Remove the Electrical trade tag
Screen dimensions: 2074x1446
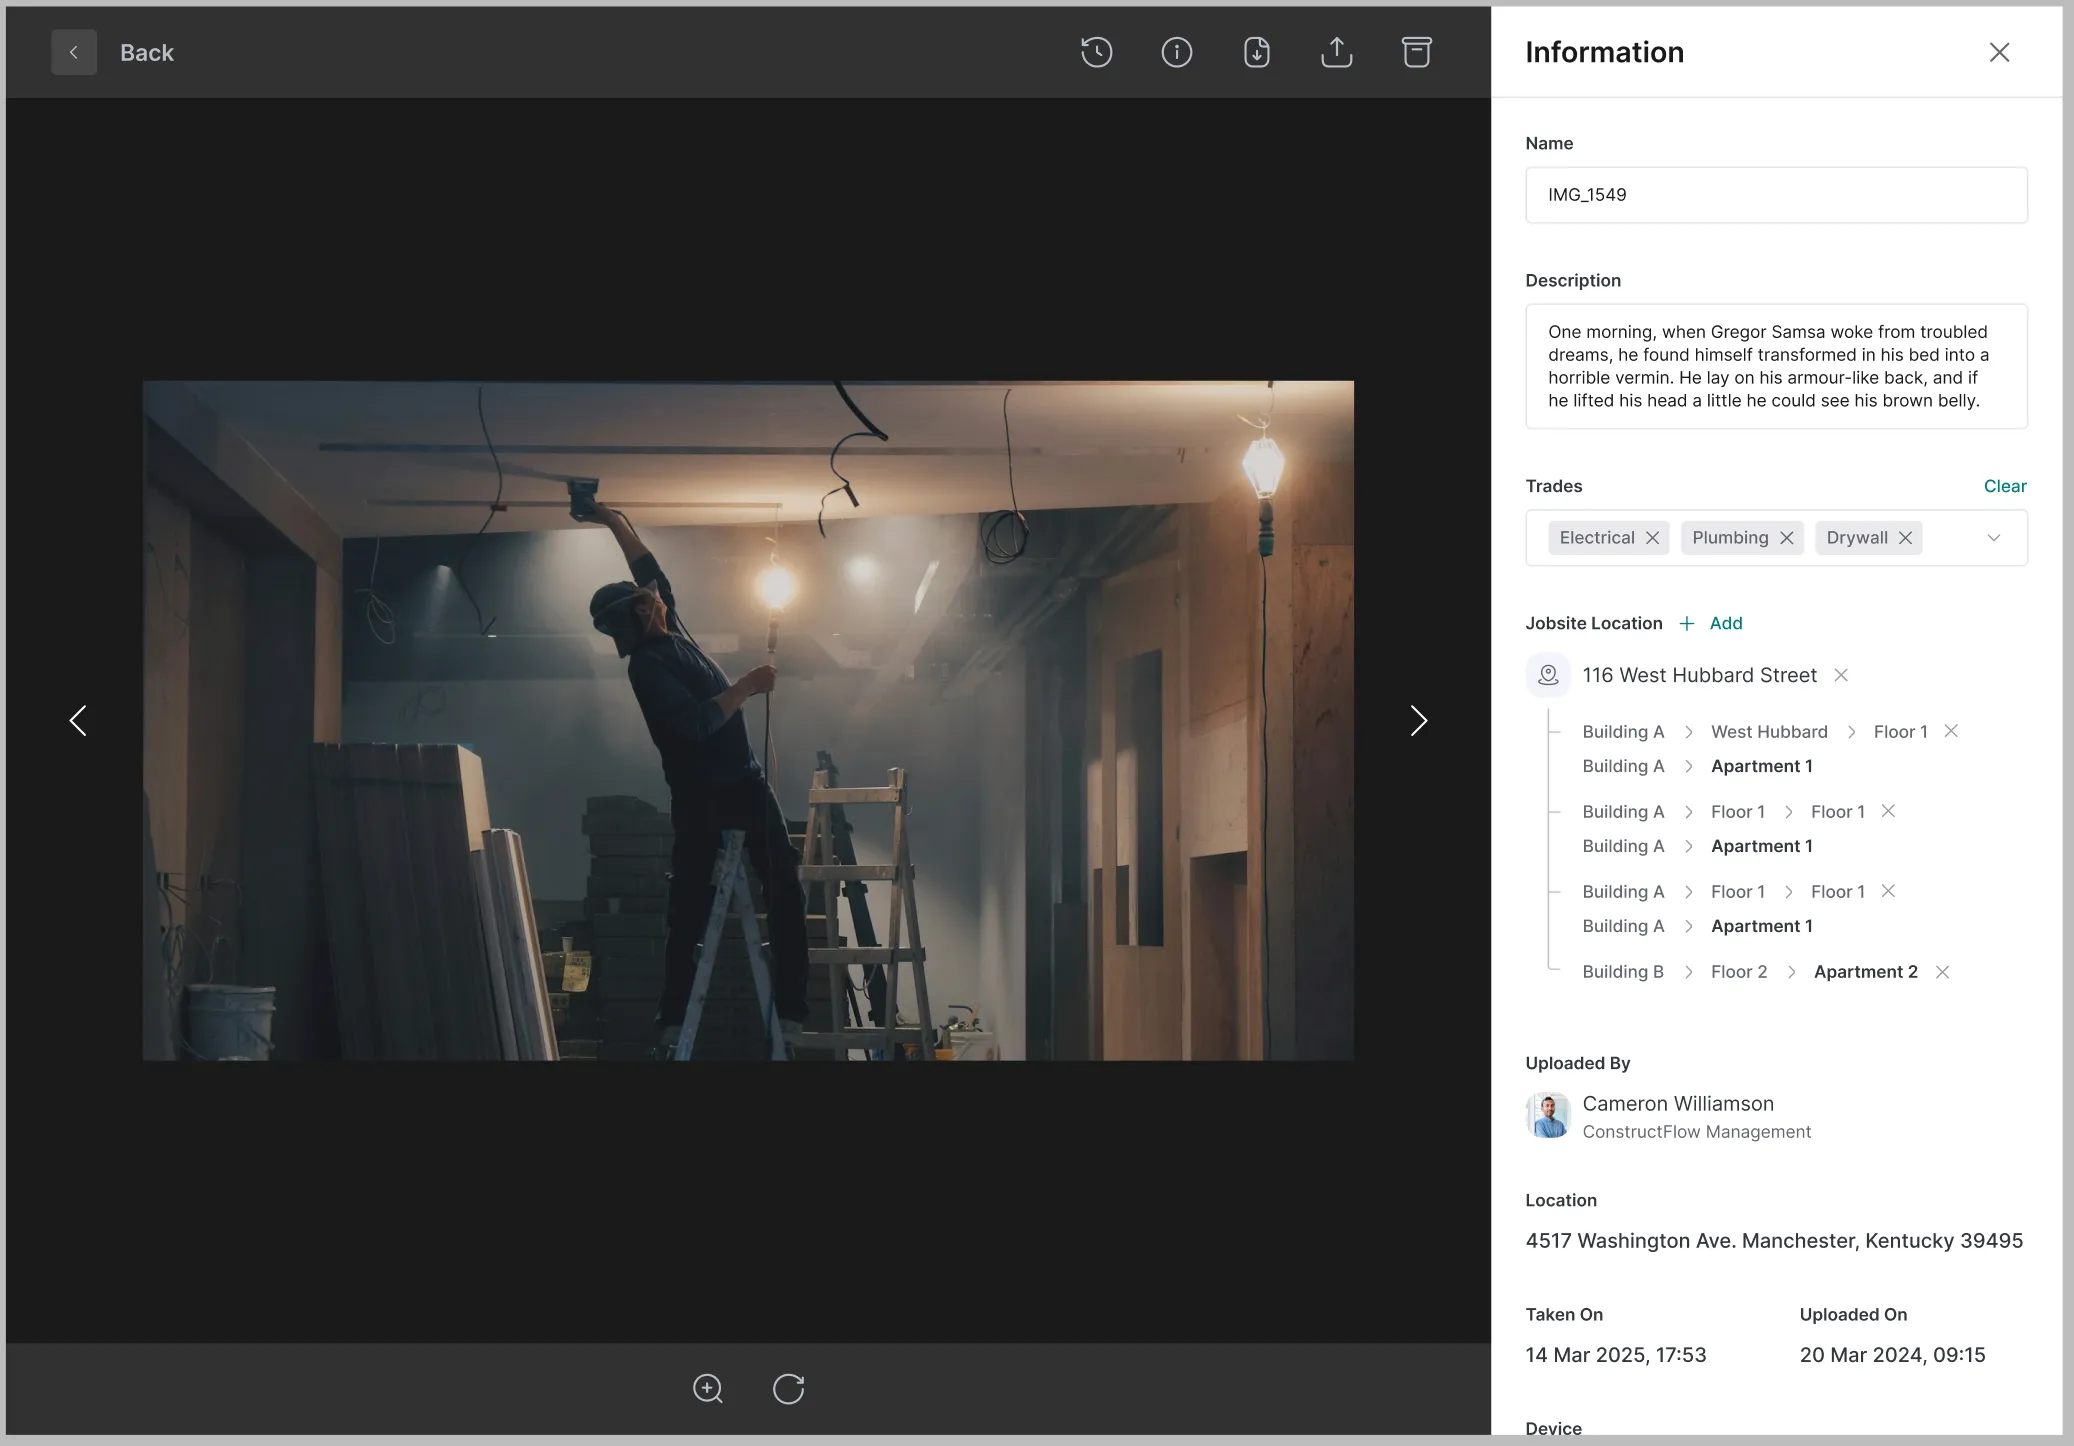click(1653, 538)
